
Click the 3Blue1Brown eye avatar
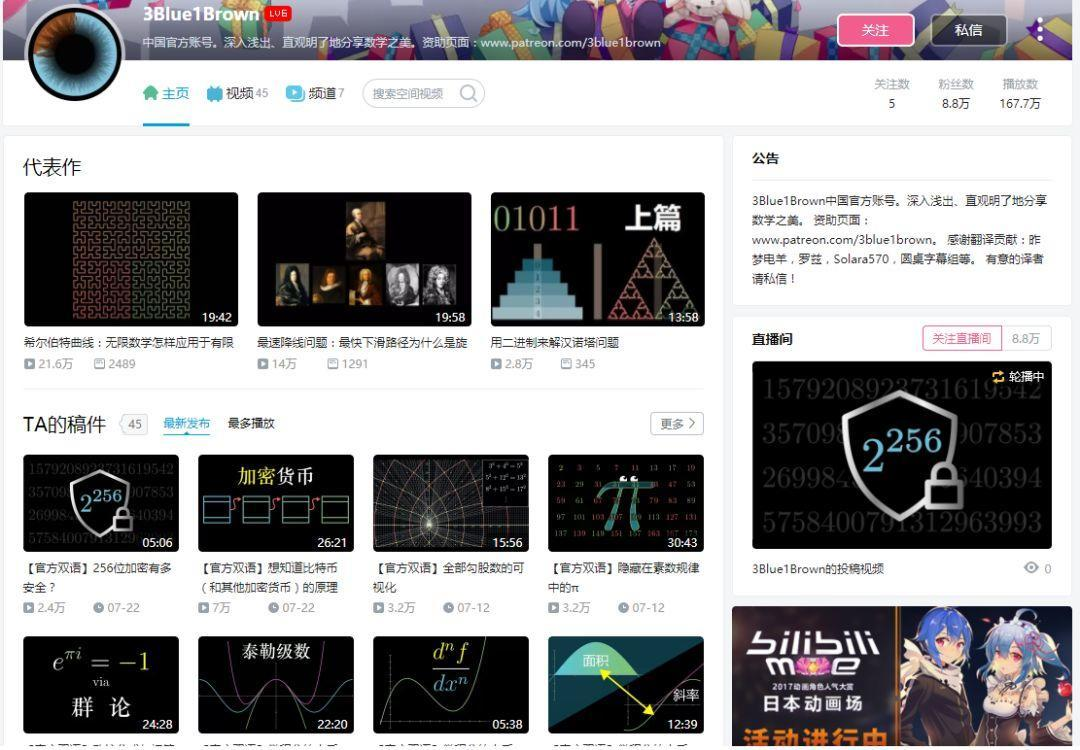point(75,53)
